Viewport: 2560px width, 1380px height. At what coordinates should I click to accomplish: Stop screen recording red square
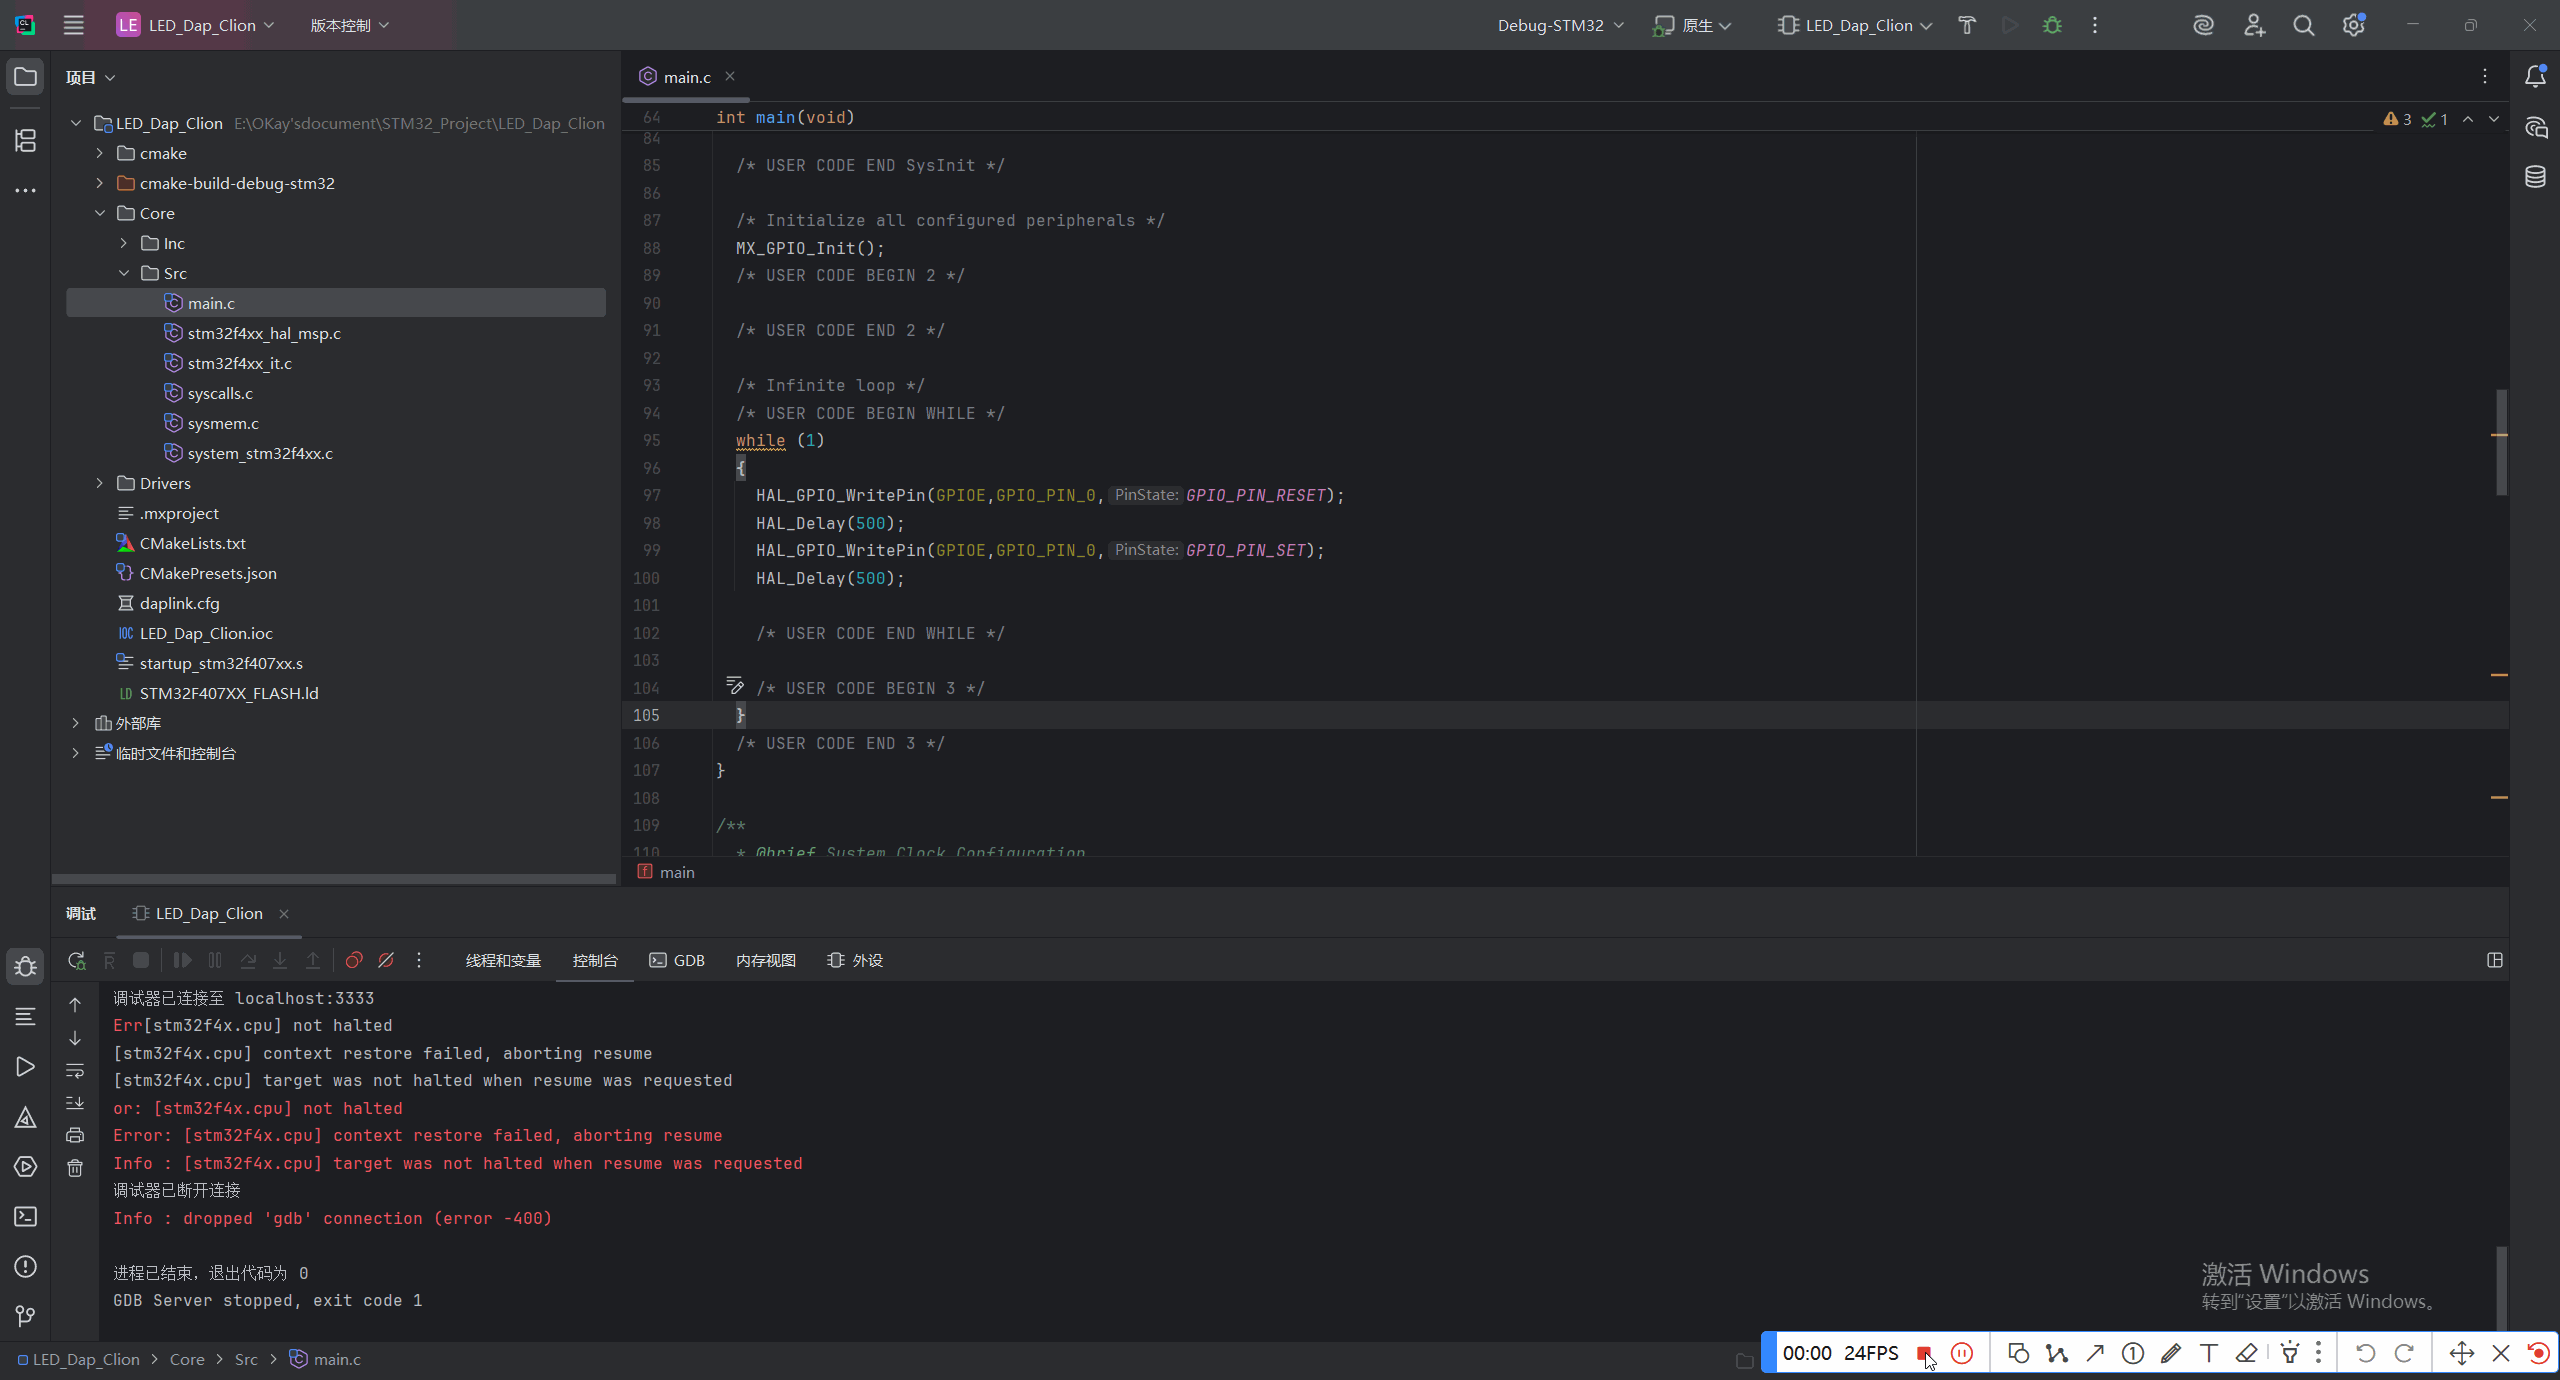pos(1924,1353)
